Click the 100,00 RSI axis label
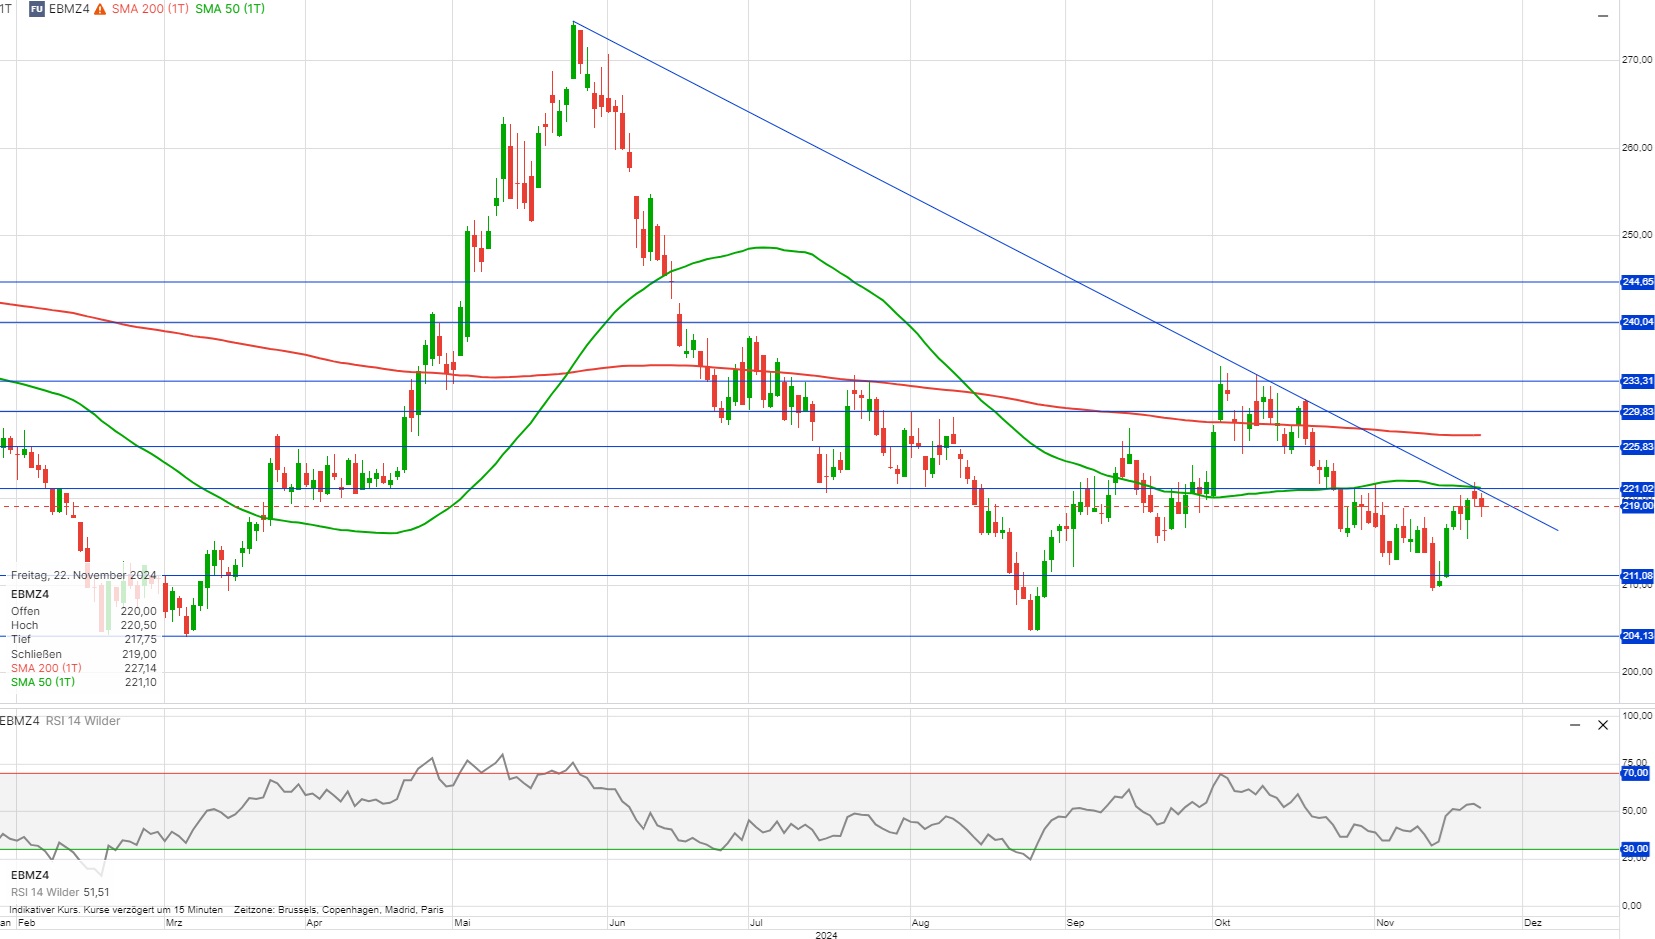The height and width of the screenshot is (939, 1655). 1637,716
